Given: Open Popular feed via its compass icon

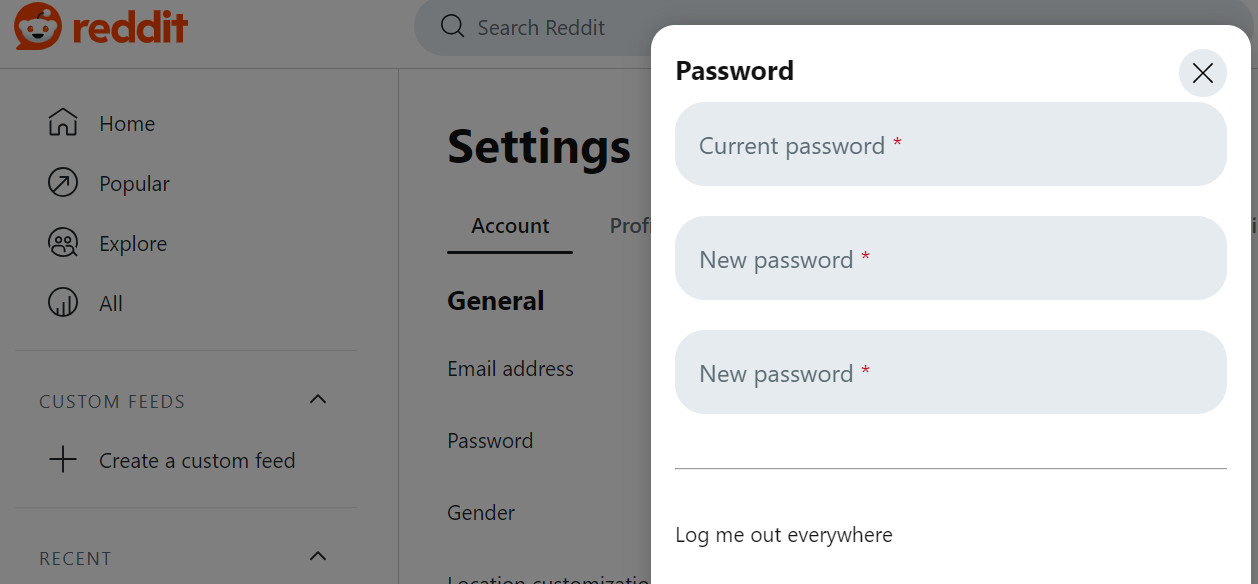Looking at the screenshot, I should point(63,182).
